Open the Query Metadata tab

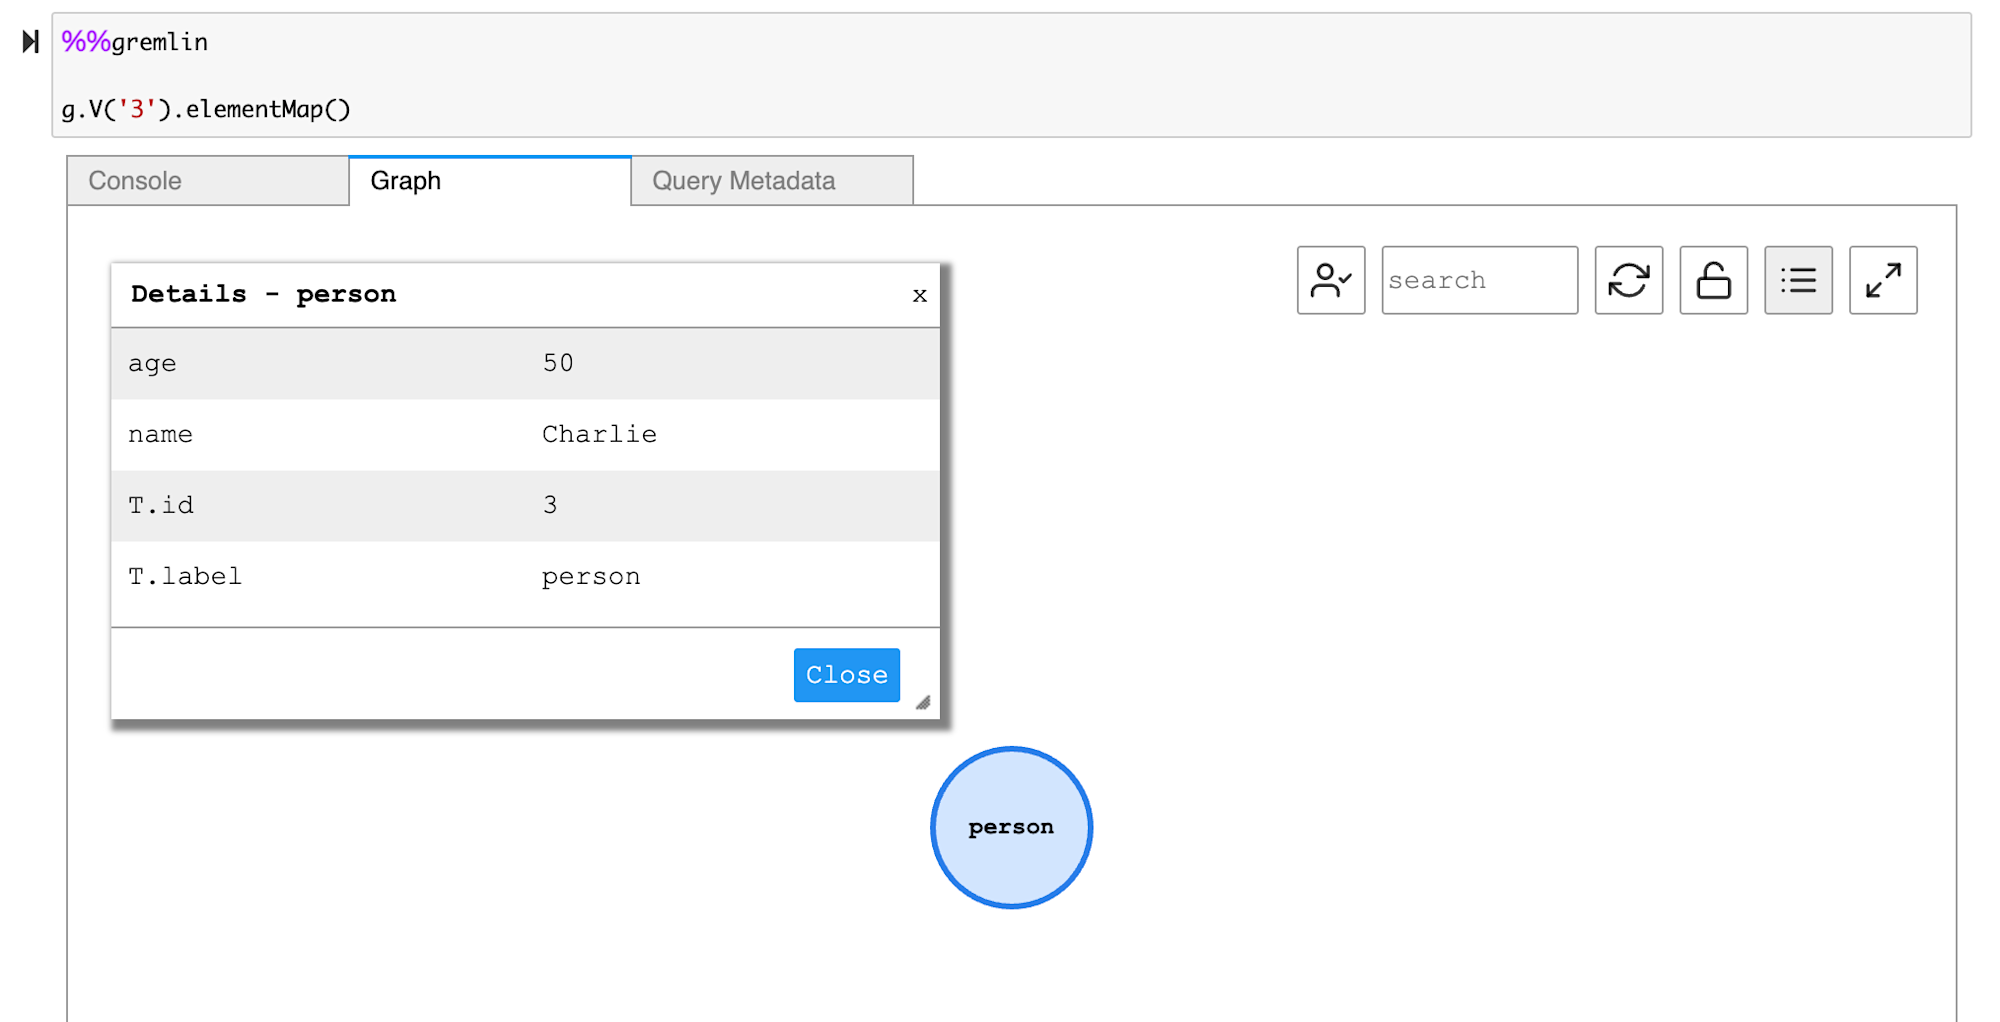coord(772,181)
